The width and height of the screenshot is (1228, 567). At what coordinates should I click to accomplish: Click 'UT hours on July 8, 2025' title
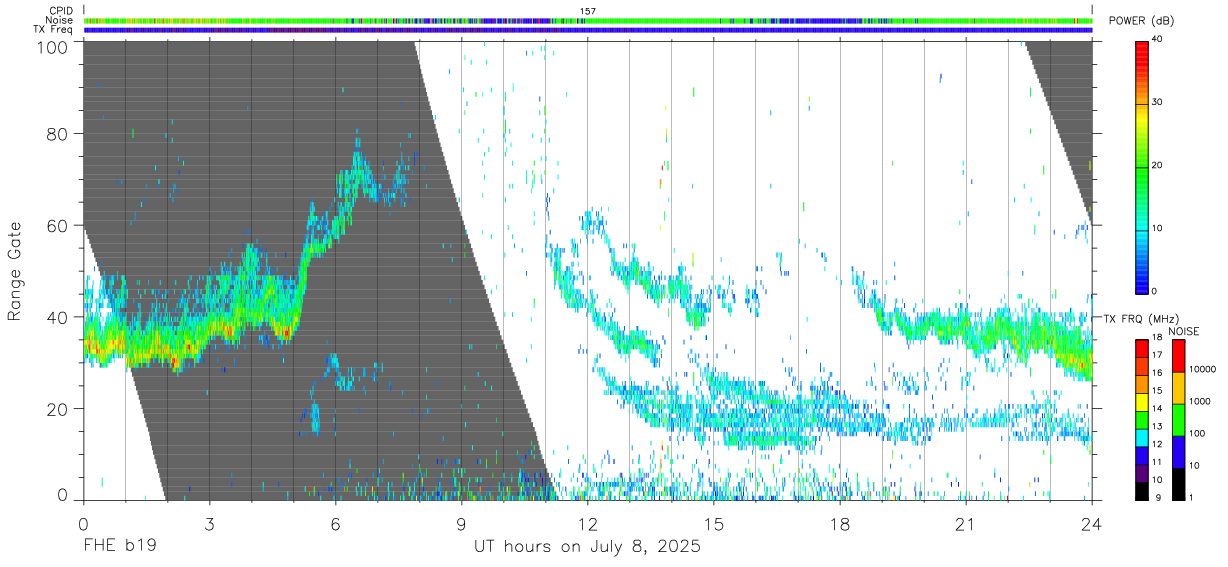click(587, 547)
